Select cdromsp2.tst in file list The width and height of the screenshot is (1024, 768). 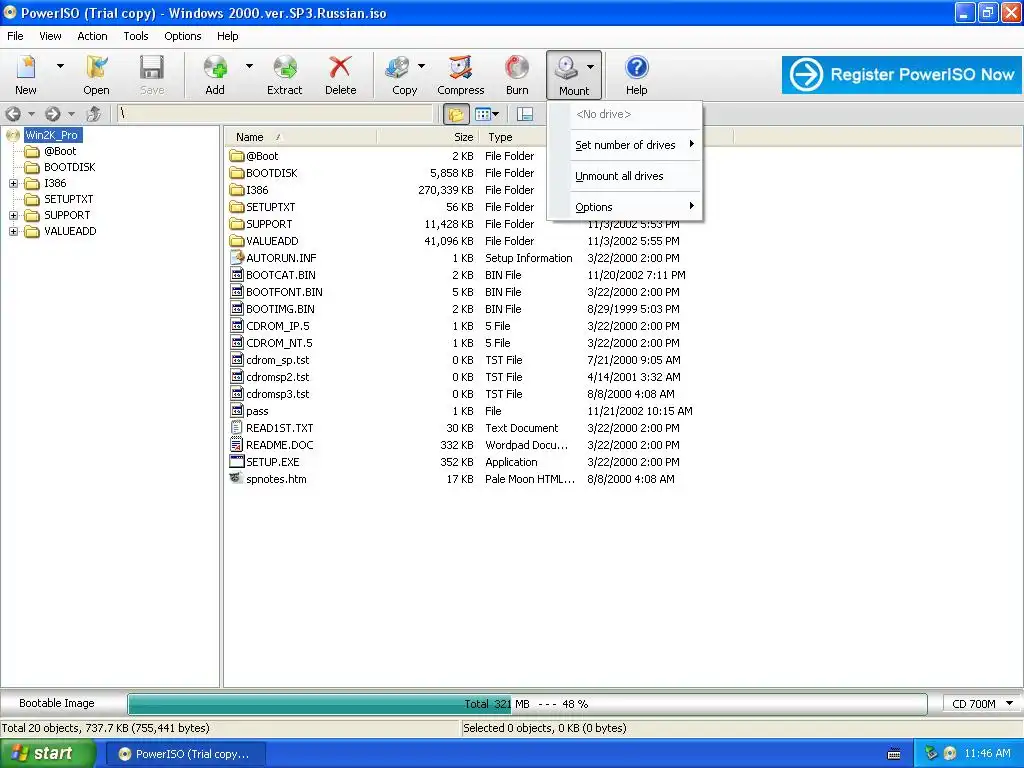point(278,377)
